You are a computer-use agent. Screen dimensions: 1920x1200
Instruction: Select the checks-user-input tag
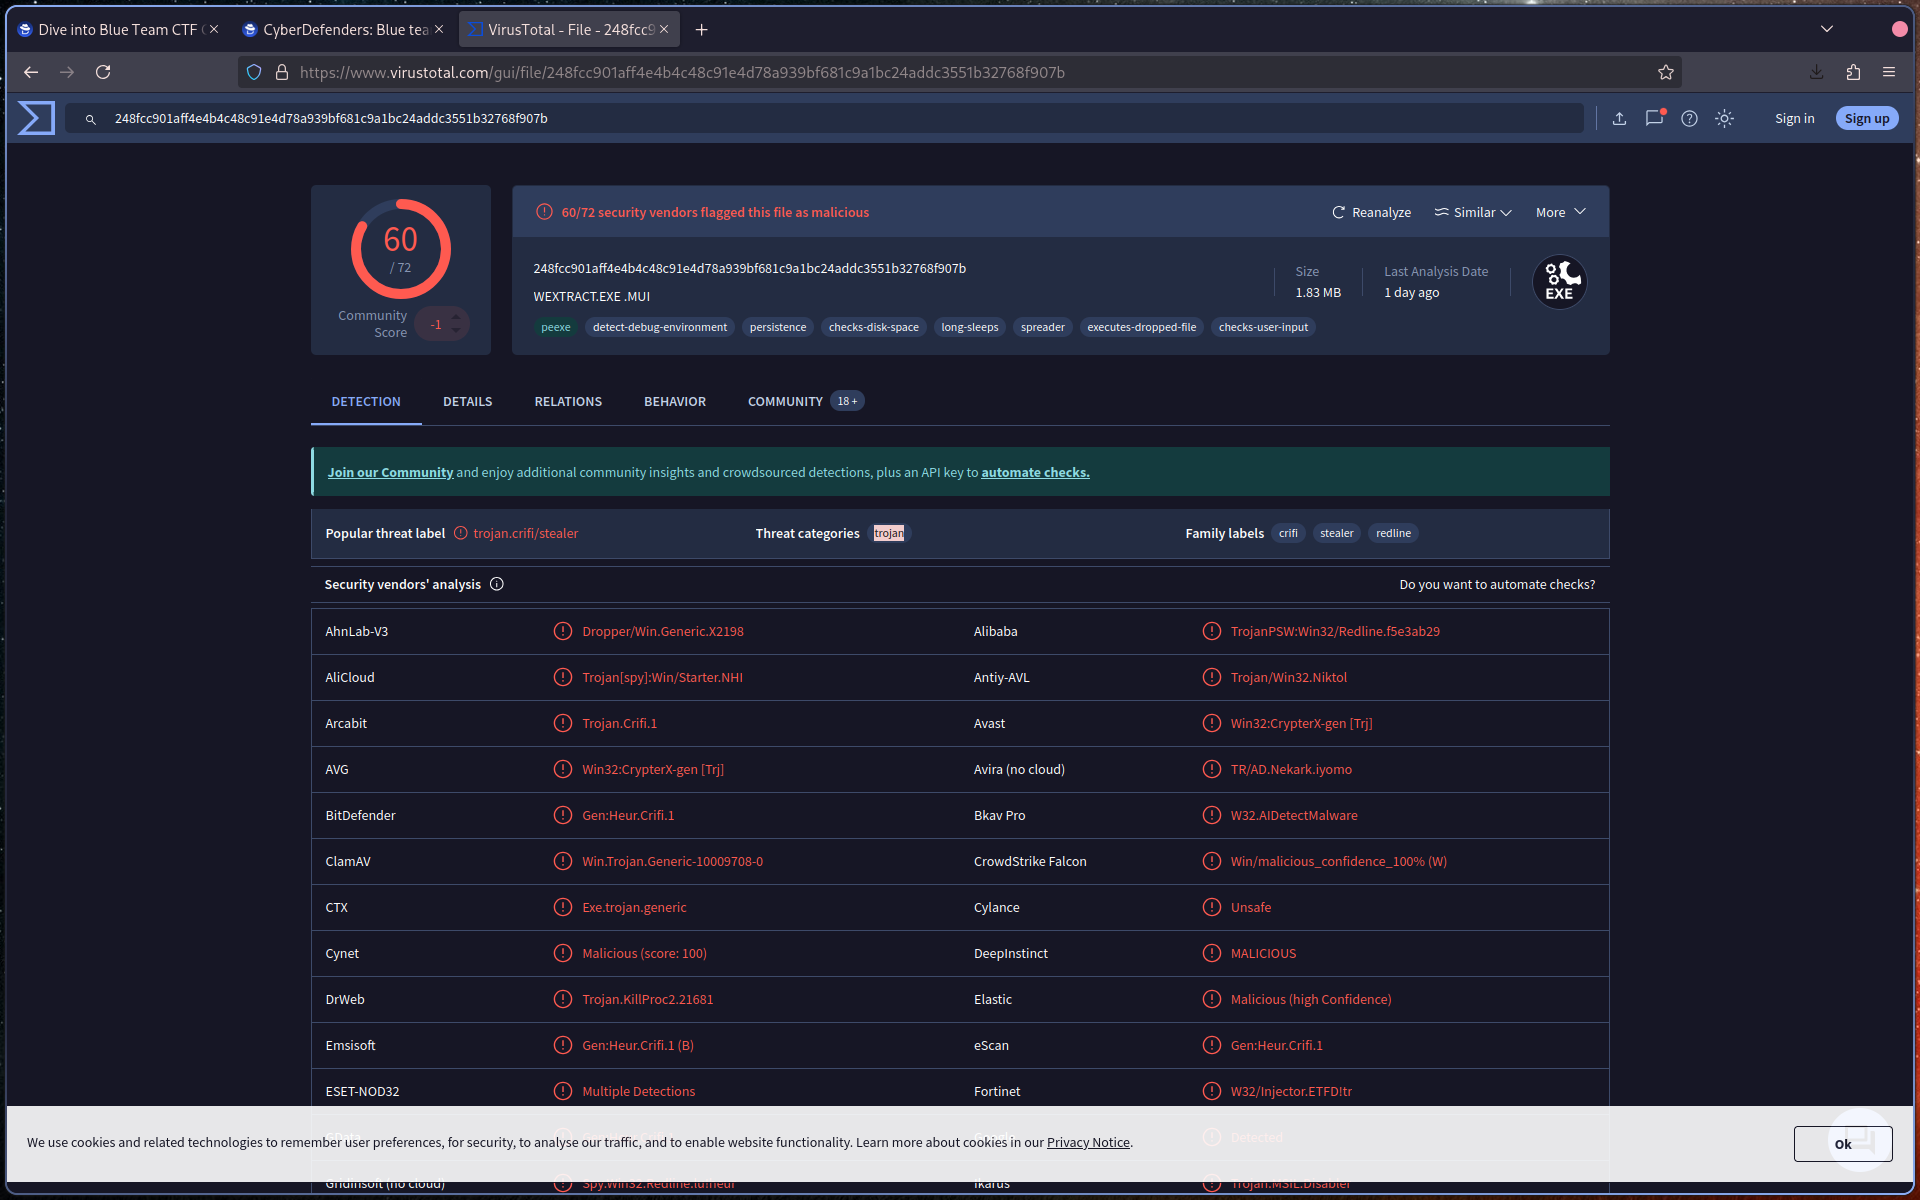click(x=1263, y=327)
